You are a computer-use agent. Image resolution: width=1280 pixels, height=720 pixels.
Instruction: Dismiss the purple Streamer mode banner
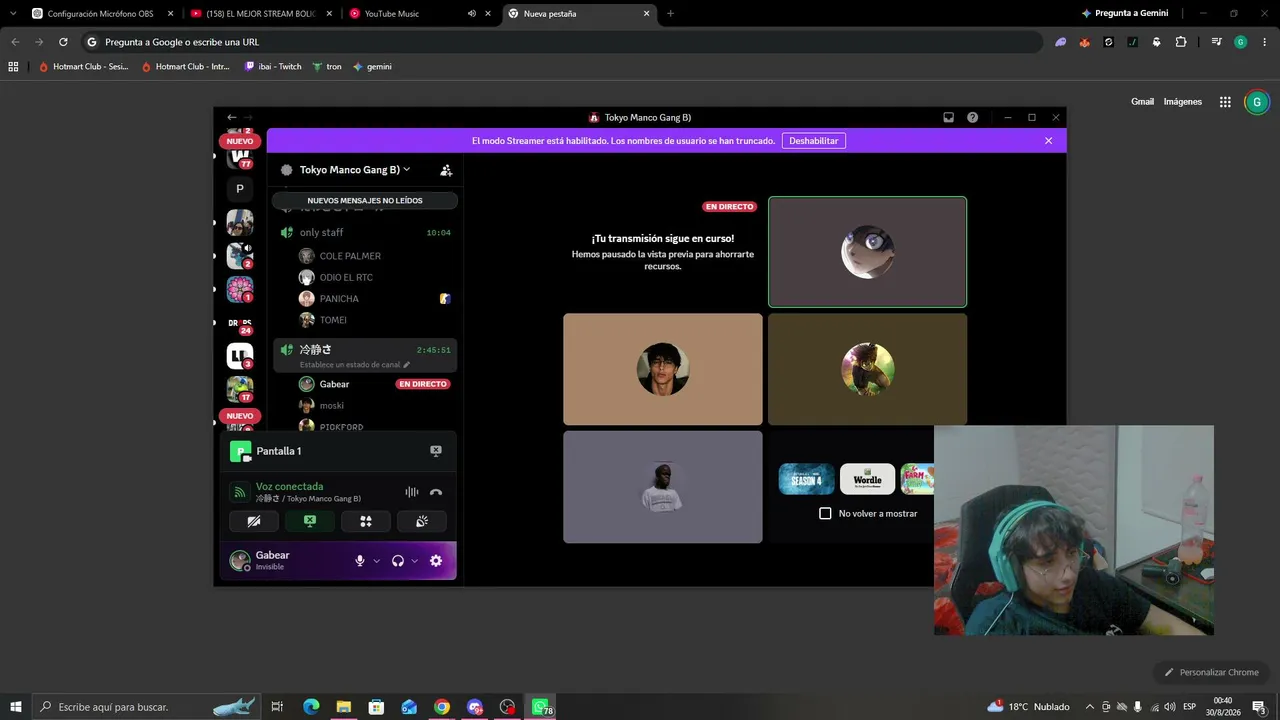point(1048,141)
